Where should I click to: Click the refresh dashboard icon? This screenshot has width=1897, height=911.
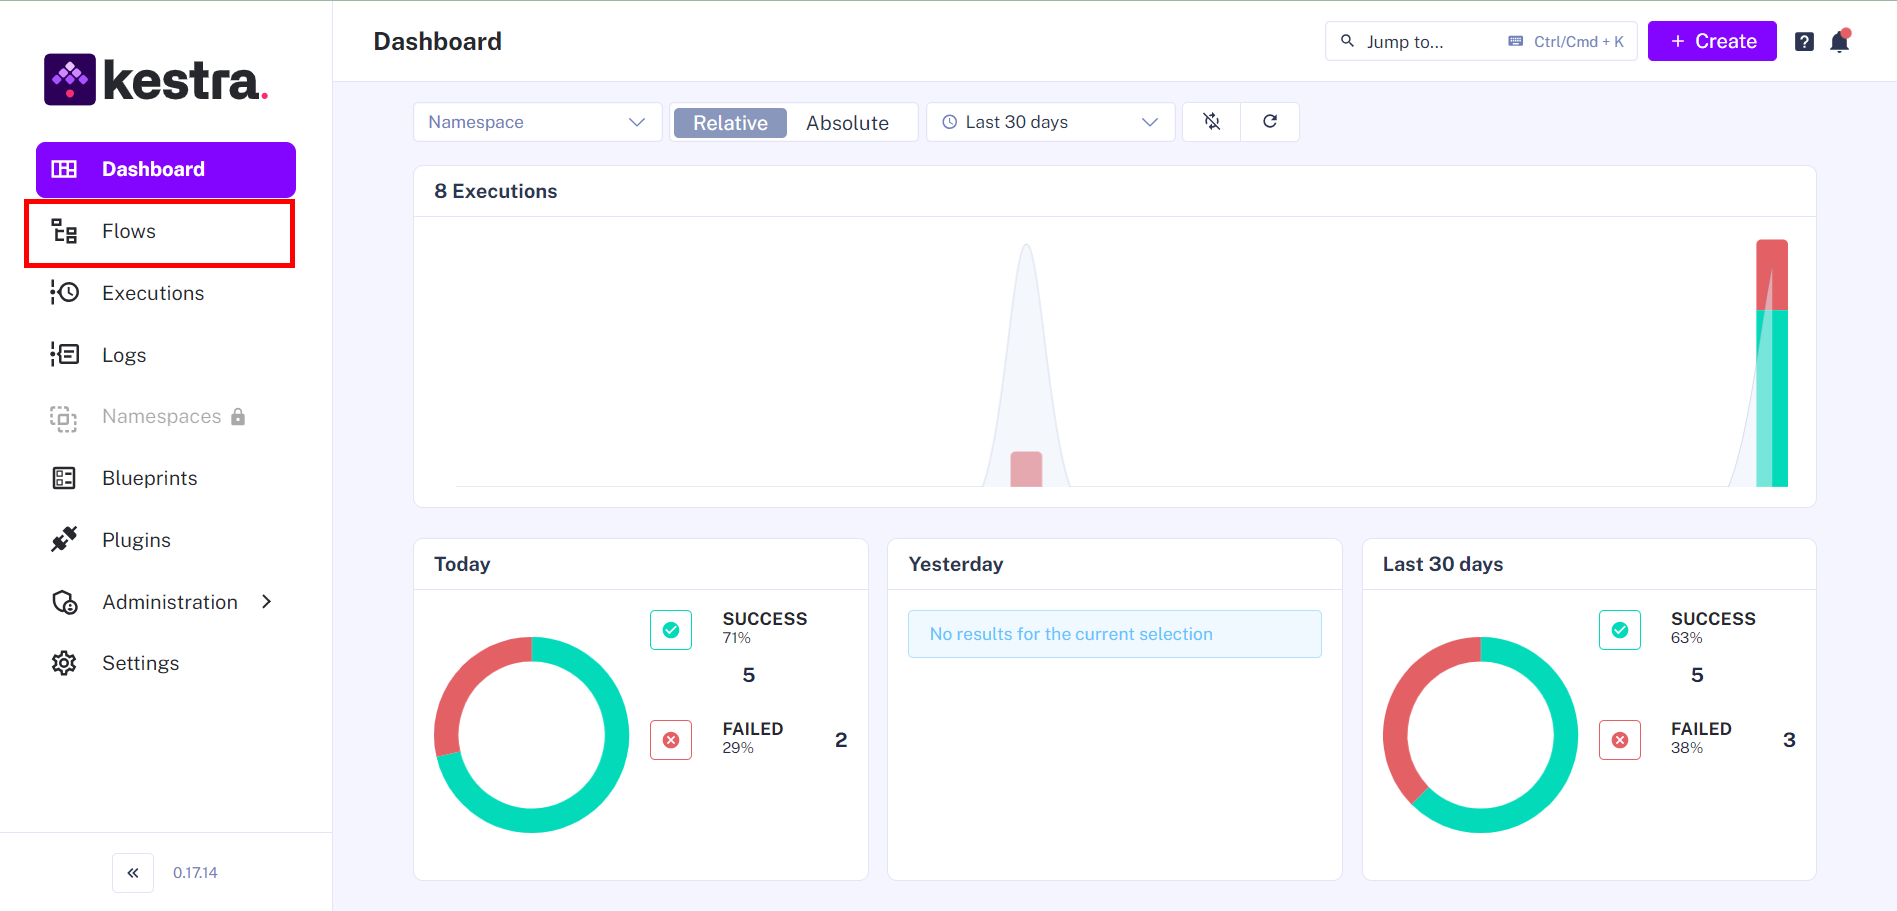(x=1270, y=122)
